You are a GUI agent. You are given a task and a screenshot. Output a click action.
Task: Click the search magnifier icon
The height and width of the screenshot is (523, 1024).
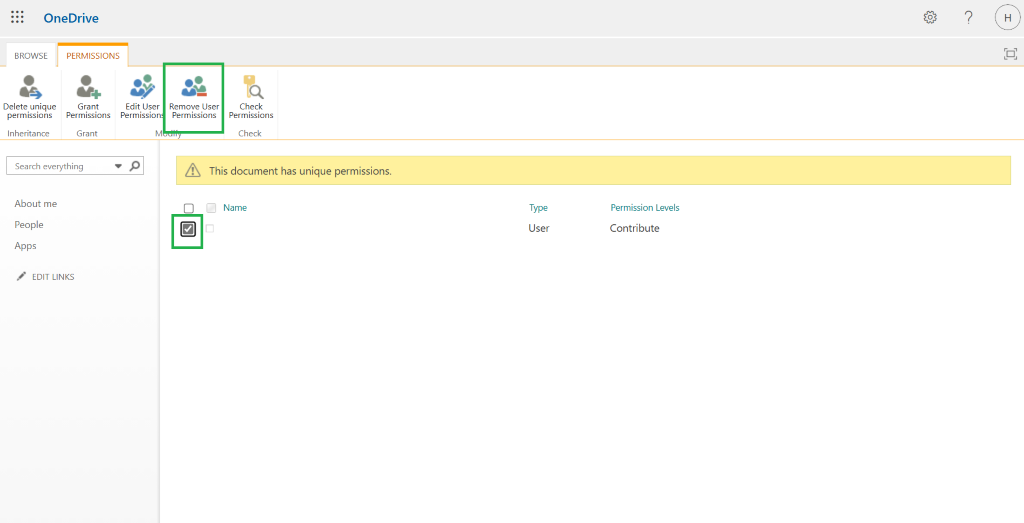135,166
